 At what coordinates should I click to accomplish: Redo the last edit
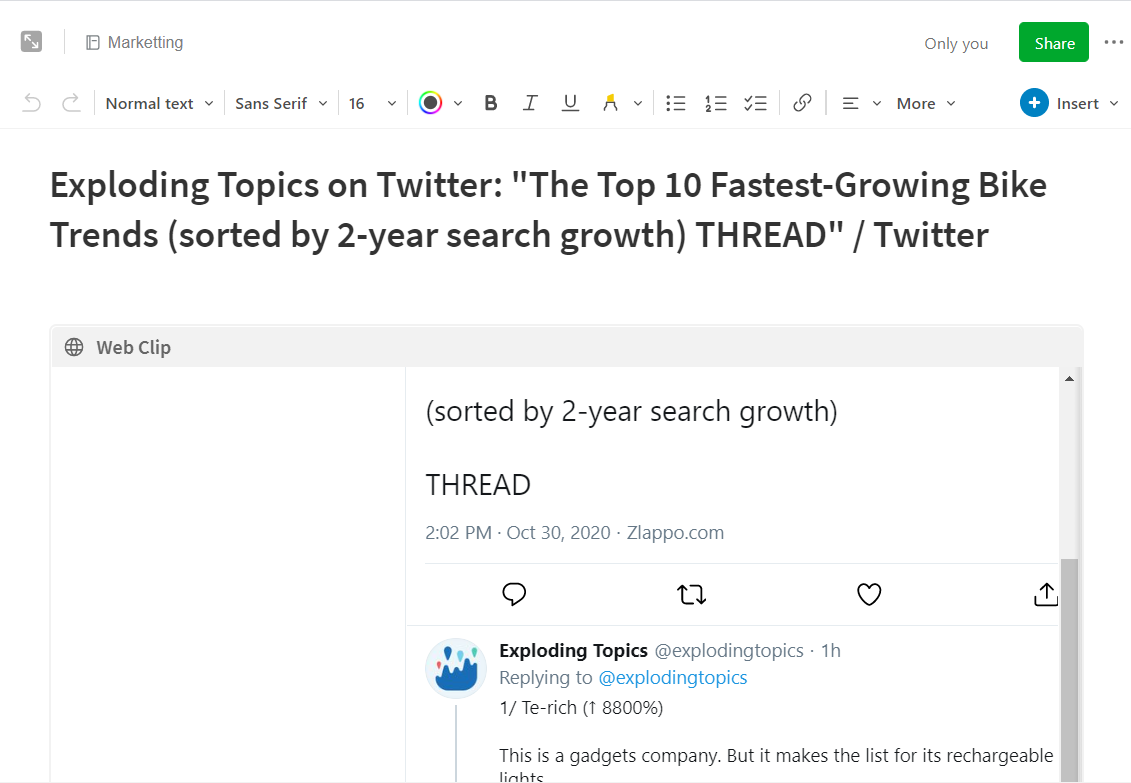click(71, 103)
